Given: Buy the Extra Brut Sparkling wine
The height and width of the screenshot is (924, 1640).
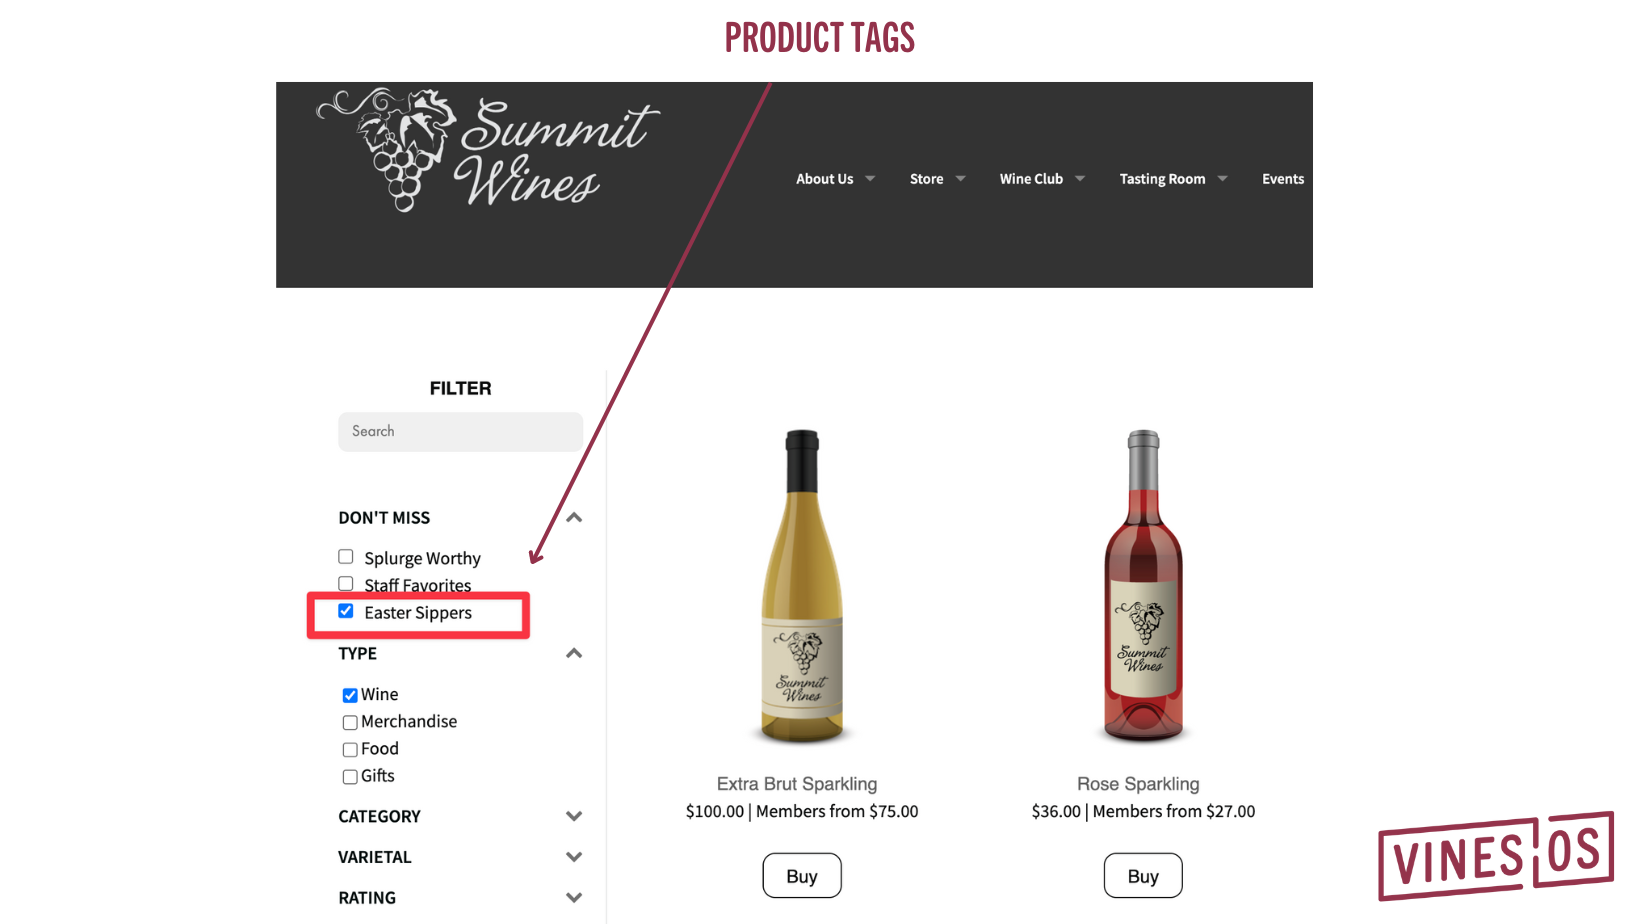Looking at the screenshot, I should 801,876.
